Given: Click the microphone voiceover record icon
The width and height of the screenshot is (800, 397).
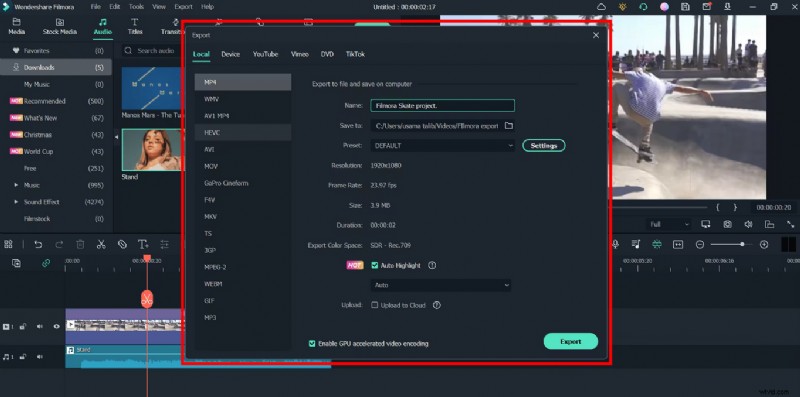Looking at the screenshot, I should point(615,244).
